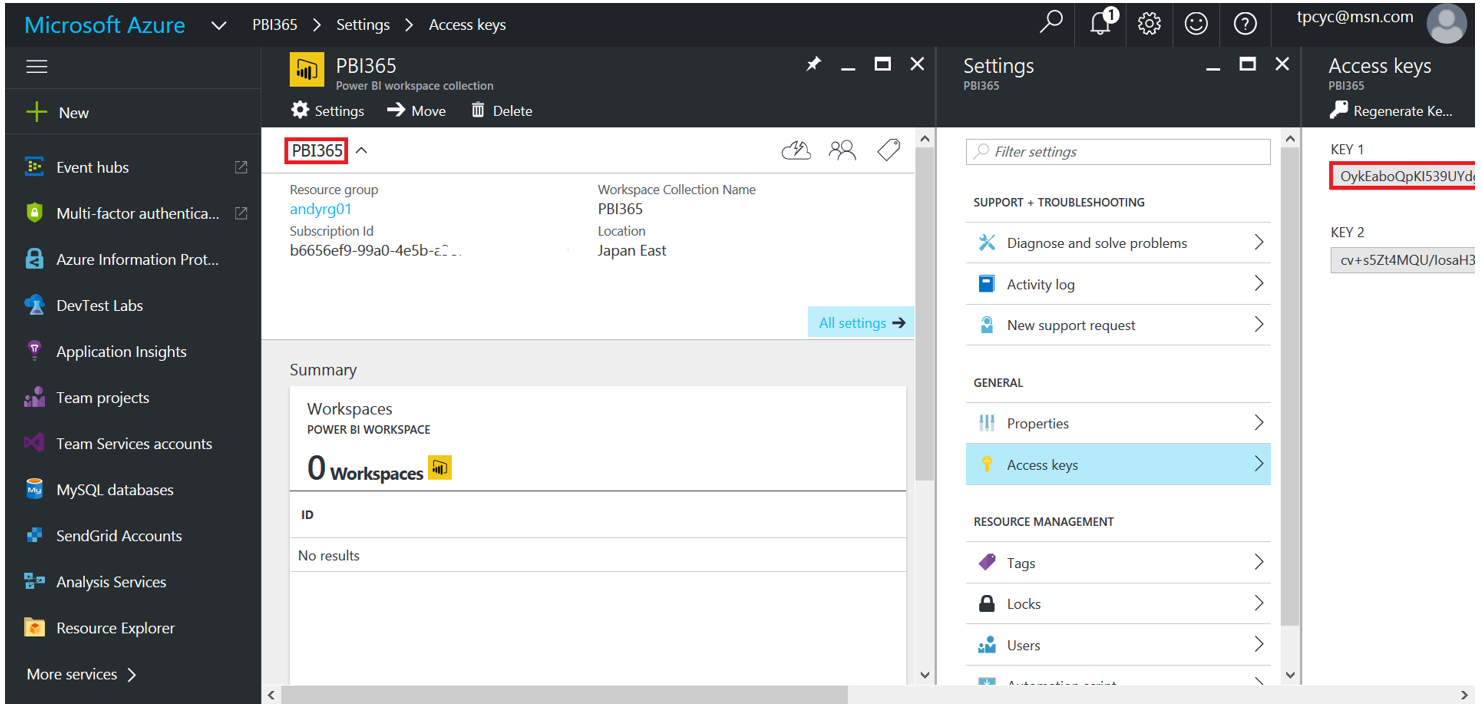Select the Resource Explorer icon
Screen dimensions: 1482x706
pos(35,627)
